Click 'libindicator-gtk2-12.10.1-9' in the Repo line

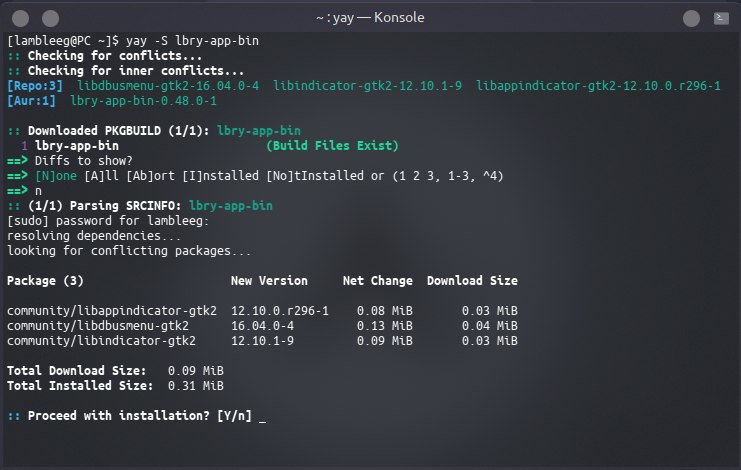click(367, 86)
